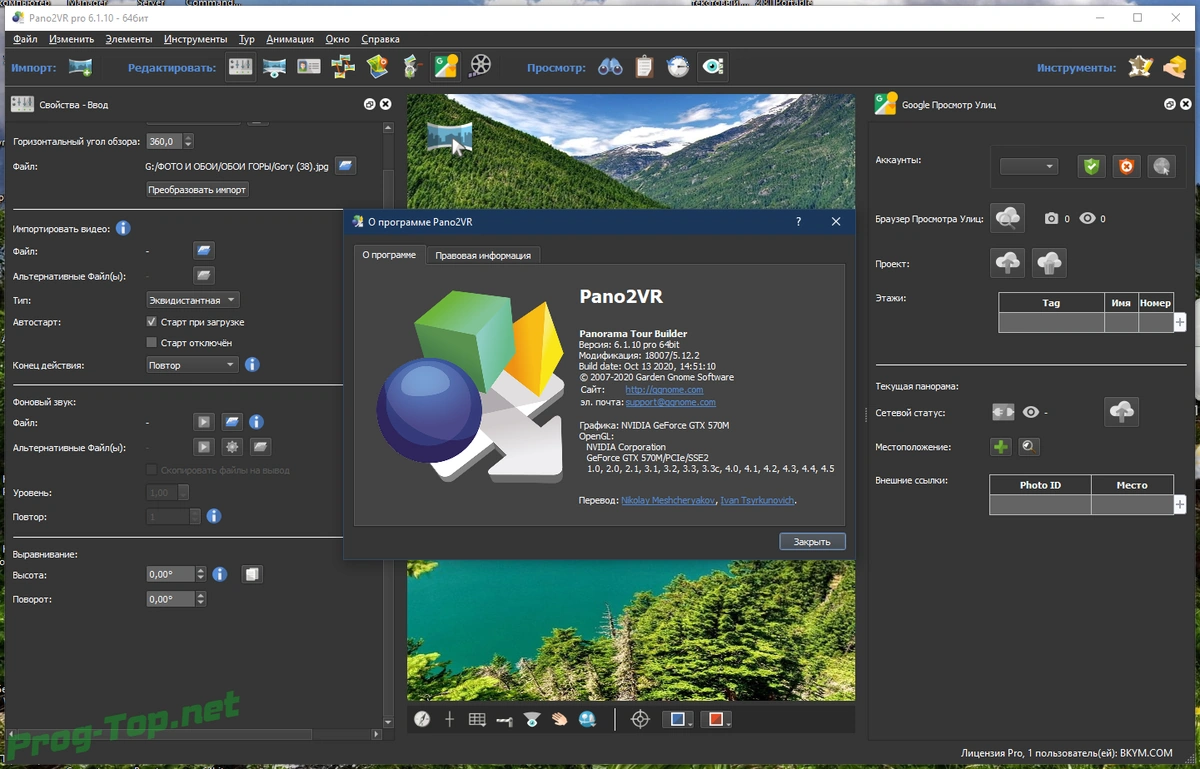Open the Output clipboard icon
The height and width of the screenshot is (769, 1200).
pyautogui.click(x=645, y=67)
